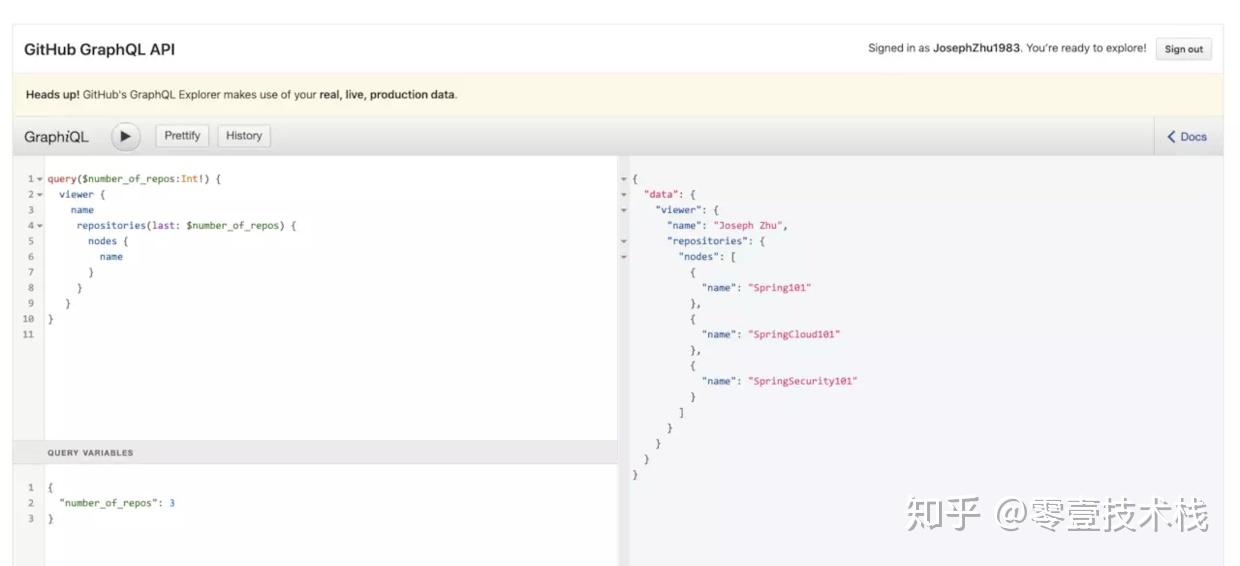
Task: Collapse the "data" object in results
Action: point(624,195)
